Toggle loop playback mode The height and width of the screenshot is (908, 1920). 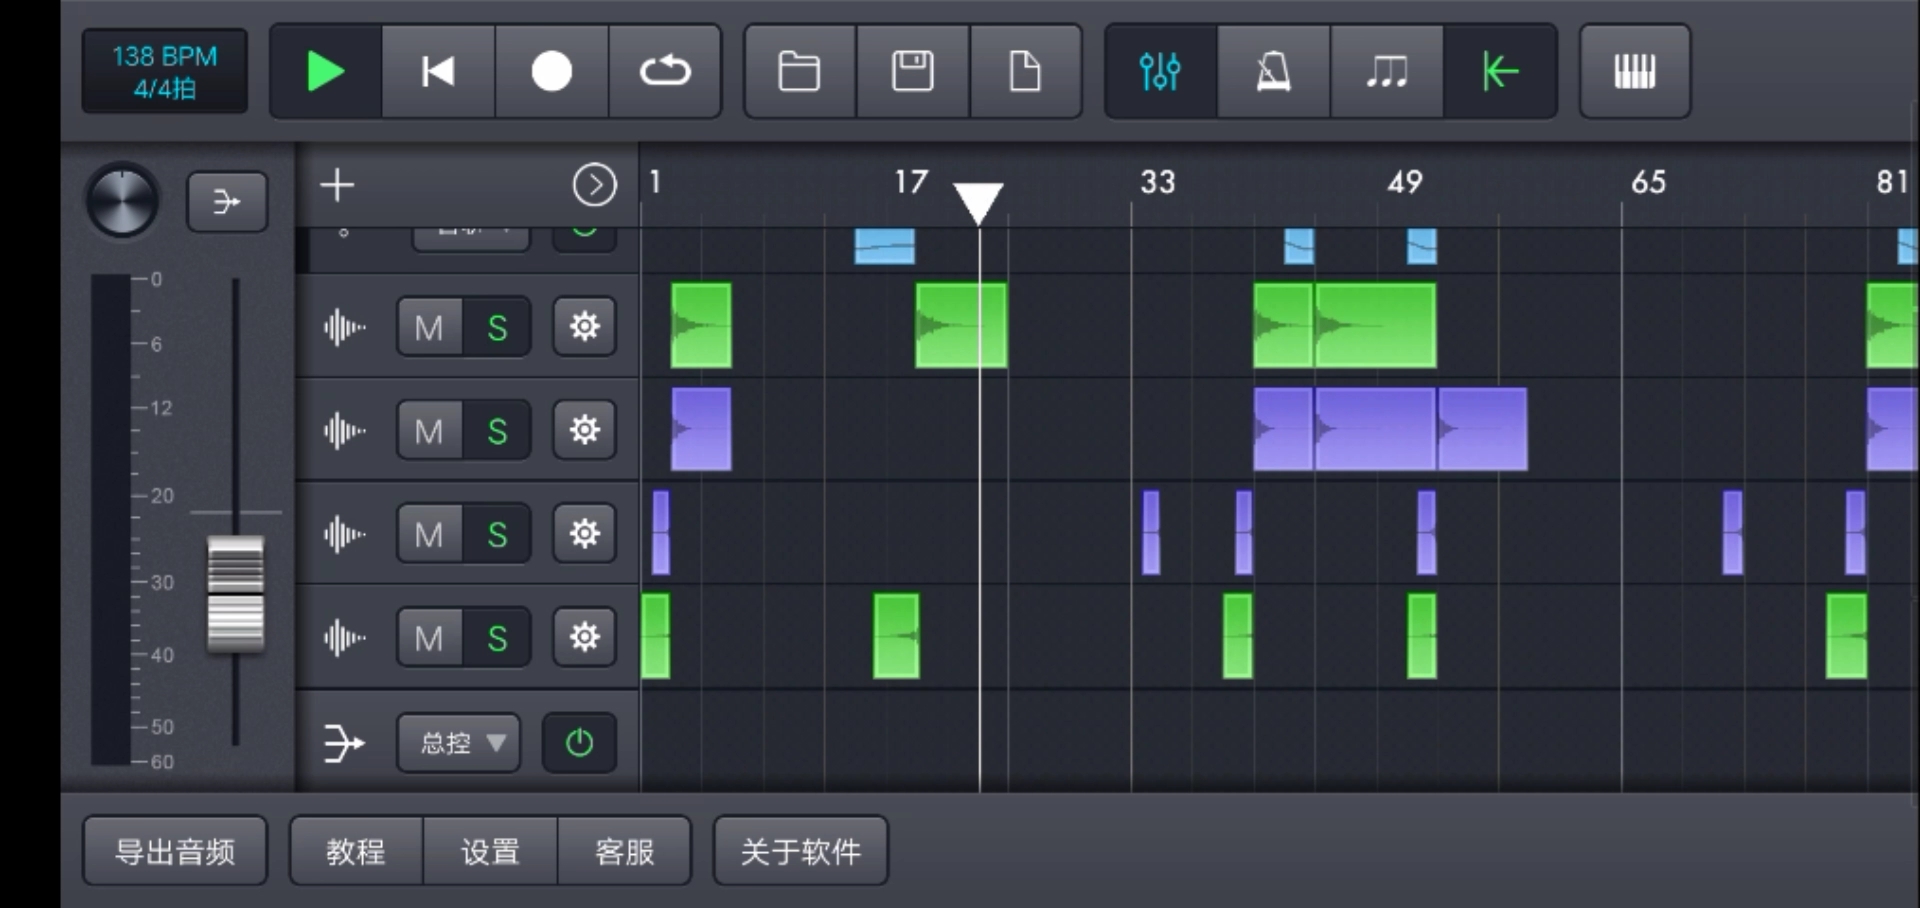click(665, 72)
